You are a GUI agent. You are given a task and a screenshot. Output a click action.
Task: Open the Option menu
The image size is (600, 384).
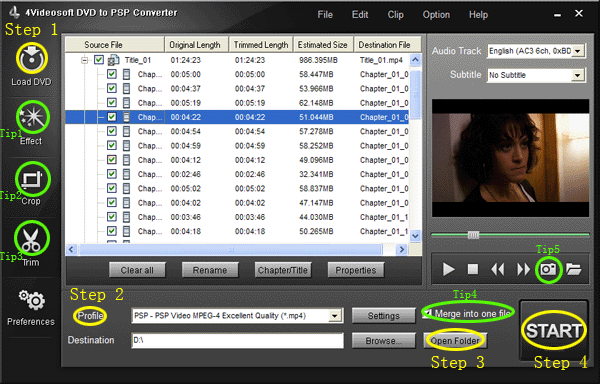[436, 15]
